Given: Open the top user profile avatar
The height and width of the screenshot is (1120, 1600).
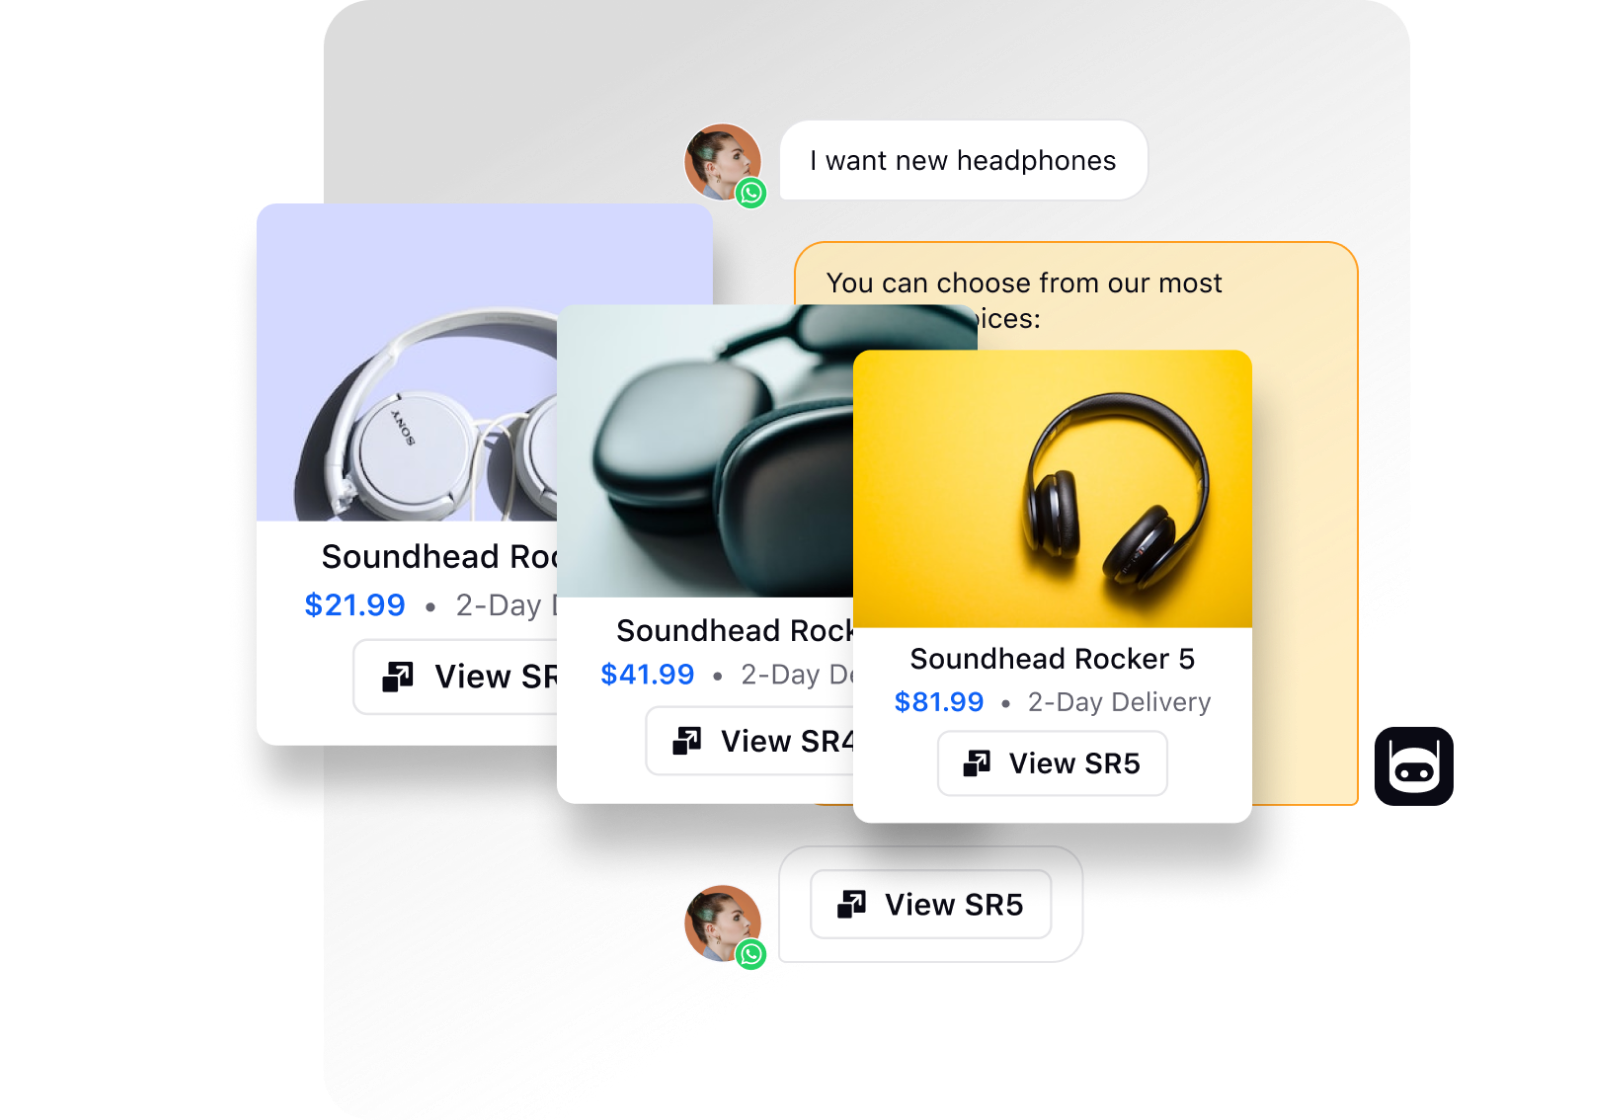Looking at the screenshot, I should click(x=722, y=162).
